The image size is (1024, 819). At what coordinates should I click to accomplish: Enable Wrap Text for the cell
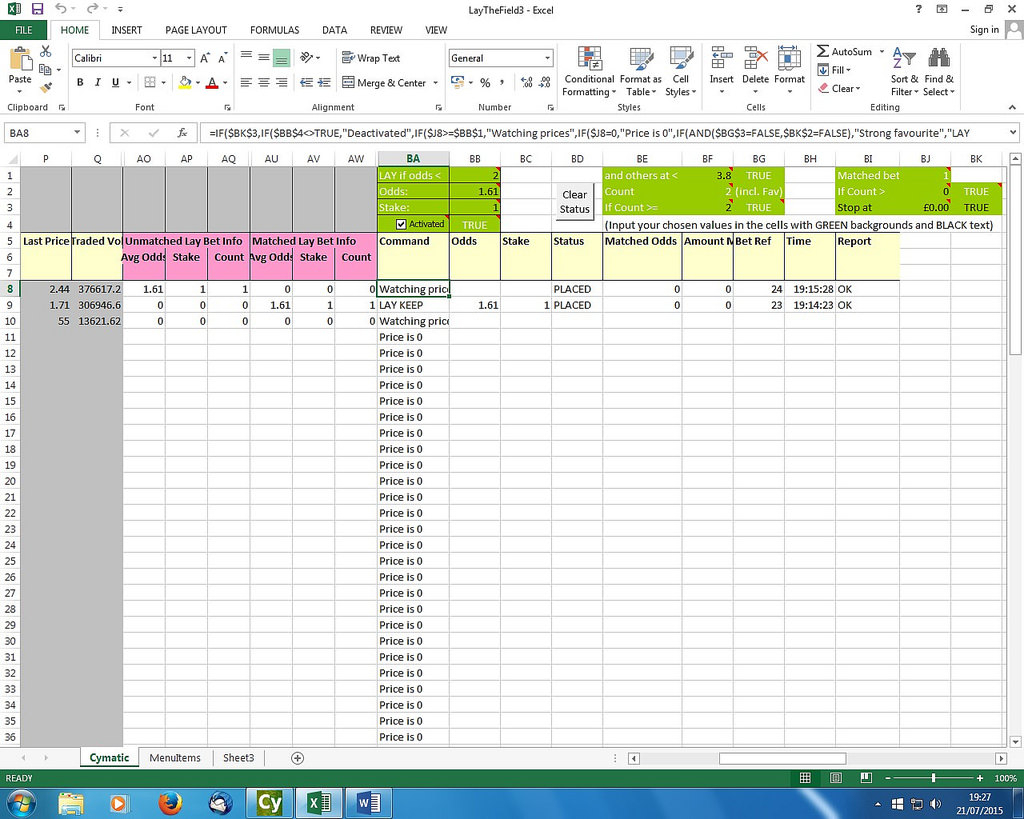(x=371, y=58)
